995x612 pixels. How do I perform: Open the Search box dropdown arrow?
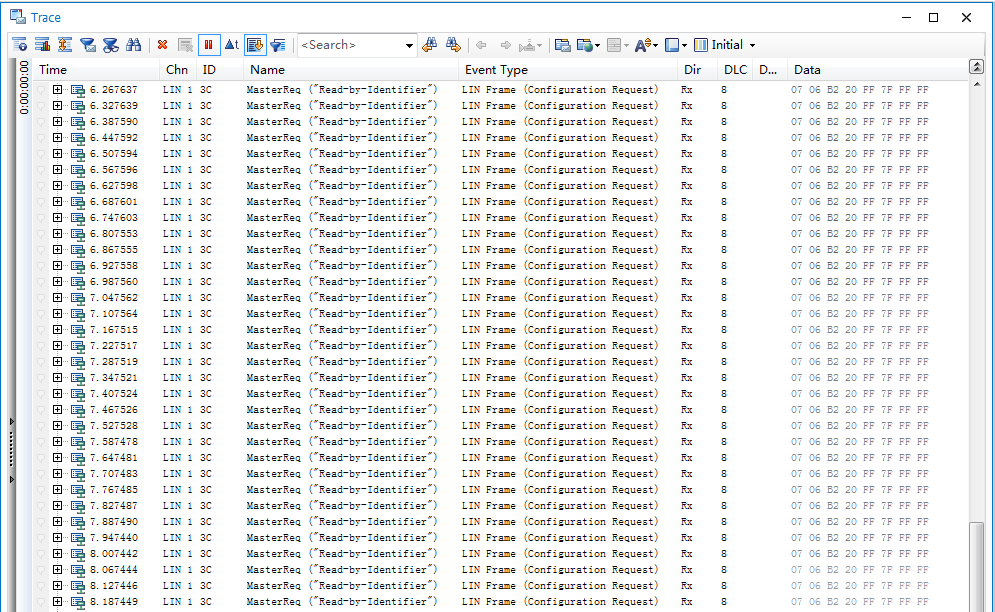pyautogui.click(x=409, y=46)
